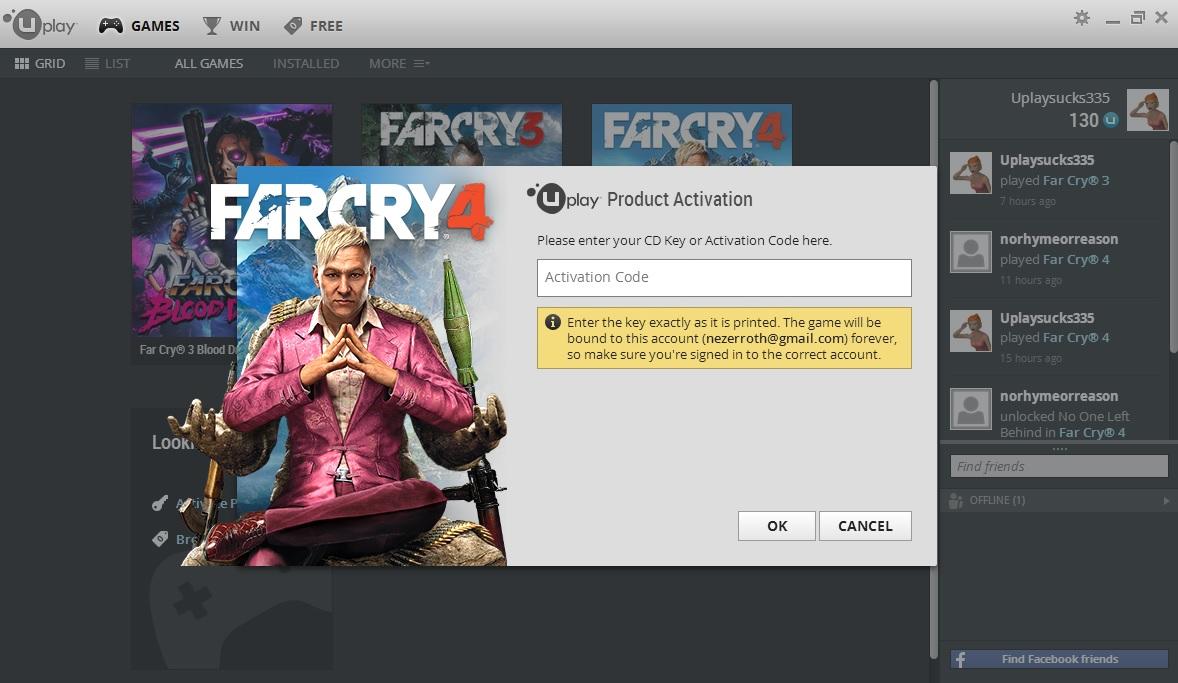Open settings gear icon
Image resolution: width=1178 pixels, height=683 pixels.
coord(1082,17)
